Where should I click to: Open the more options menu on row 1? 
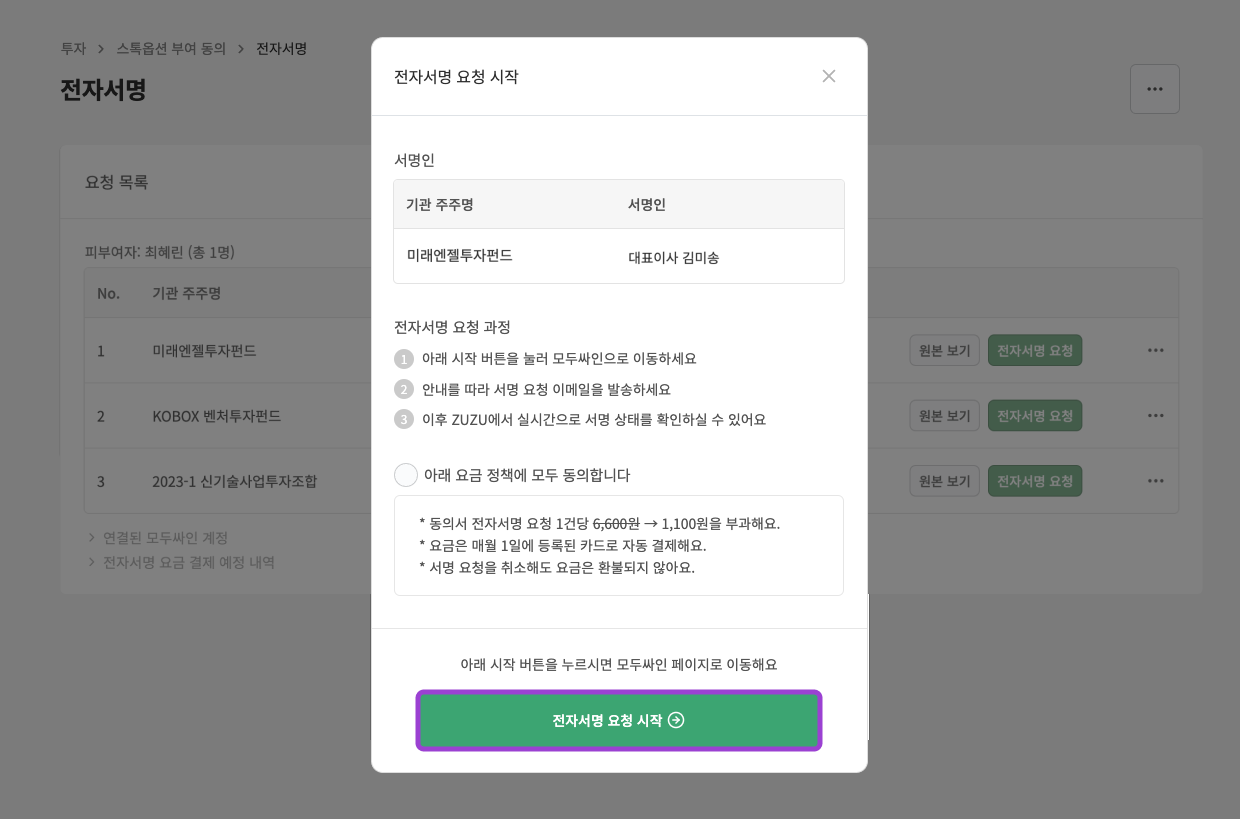click(1156, 349)
